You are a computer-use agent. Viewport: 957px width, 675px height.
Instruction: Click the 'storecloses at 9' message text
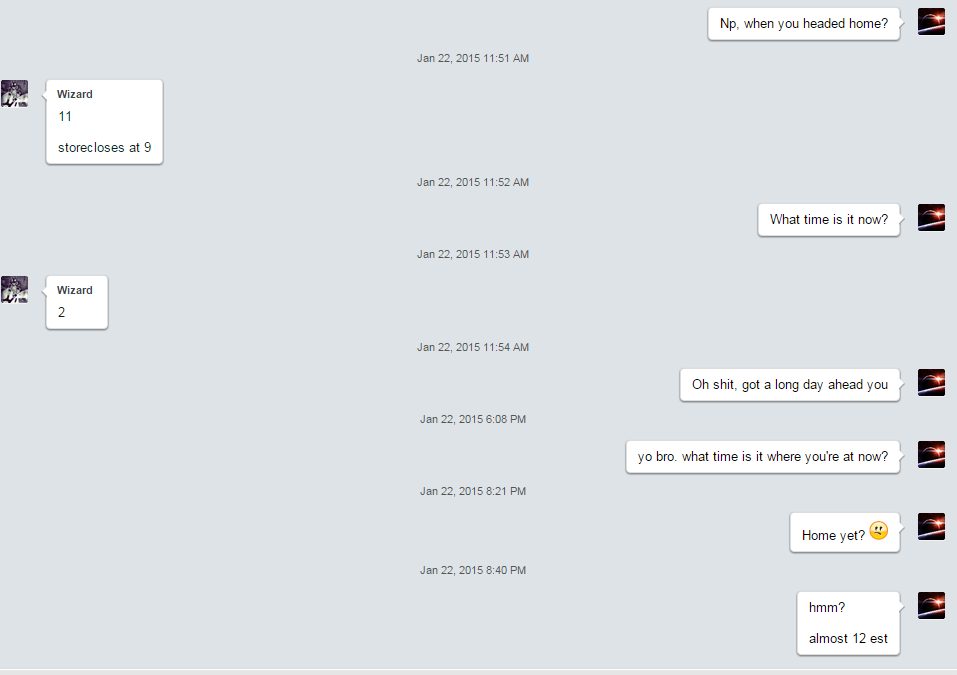(104, 148)
